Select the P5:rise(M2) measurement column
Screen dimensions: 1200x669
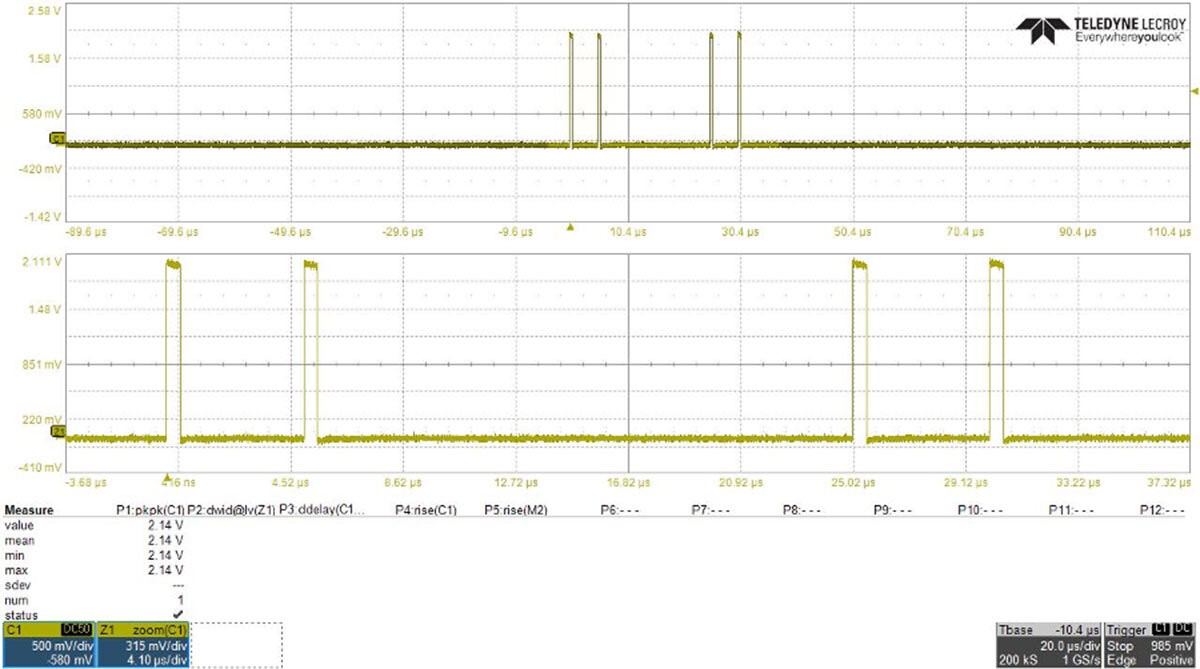pos(512,510)
